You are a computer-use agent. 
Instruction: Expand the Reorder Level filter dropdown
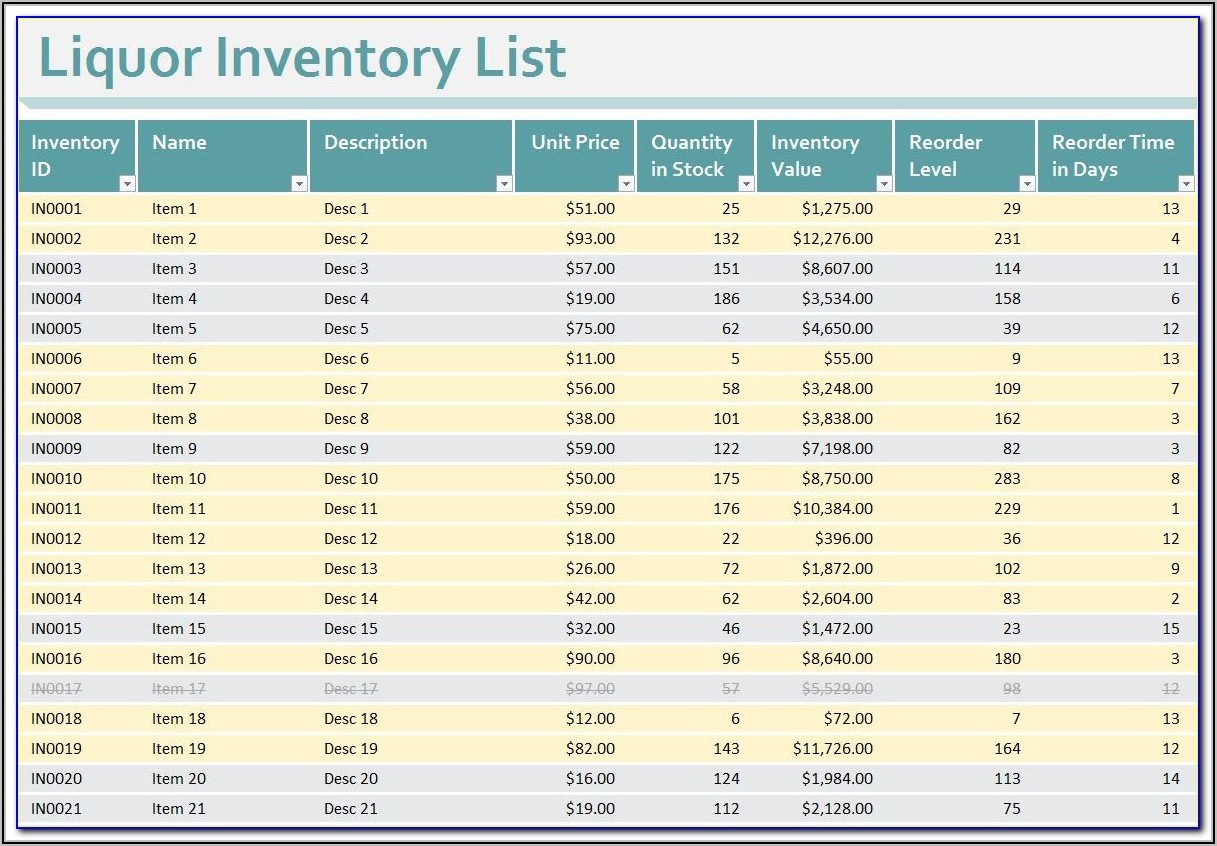(1027, 184)
